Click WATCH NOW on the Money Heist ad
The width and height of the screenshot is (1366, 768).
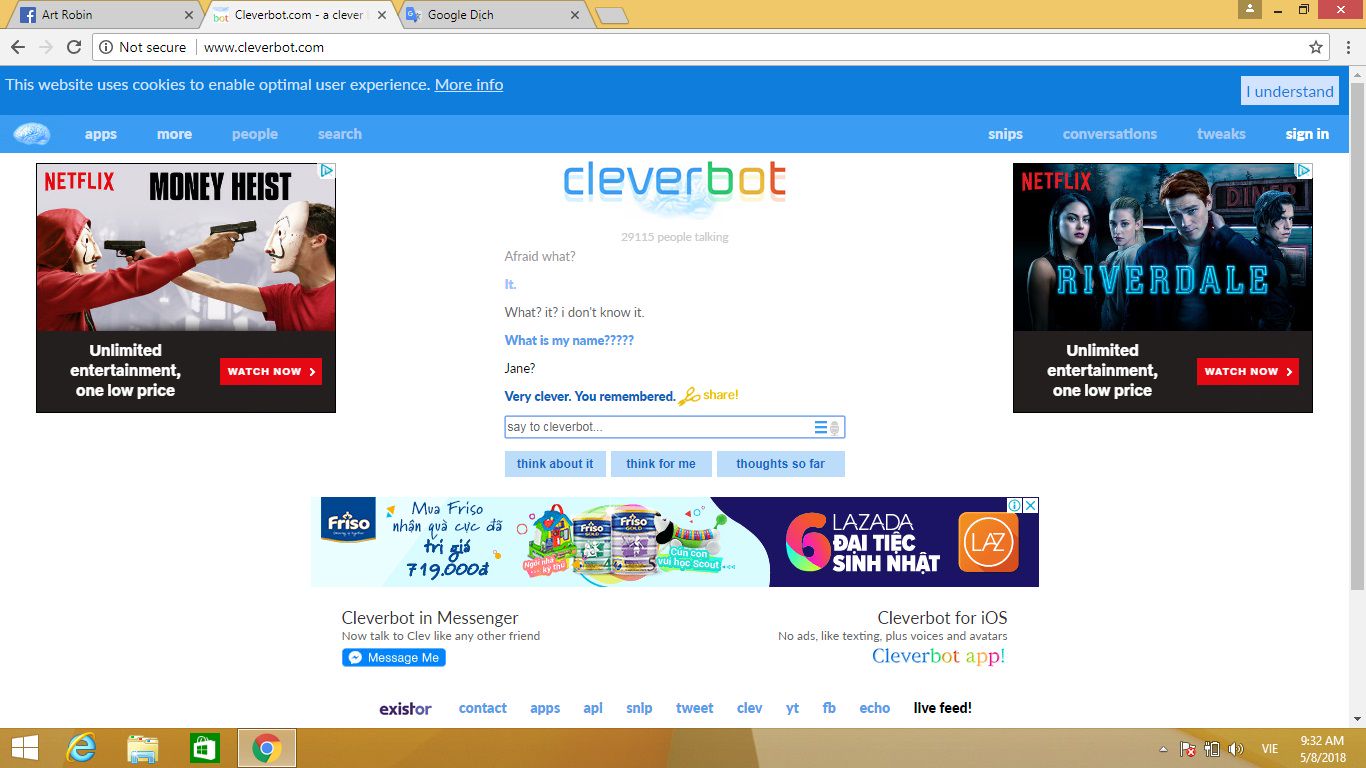pos(271,371)
